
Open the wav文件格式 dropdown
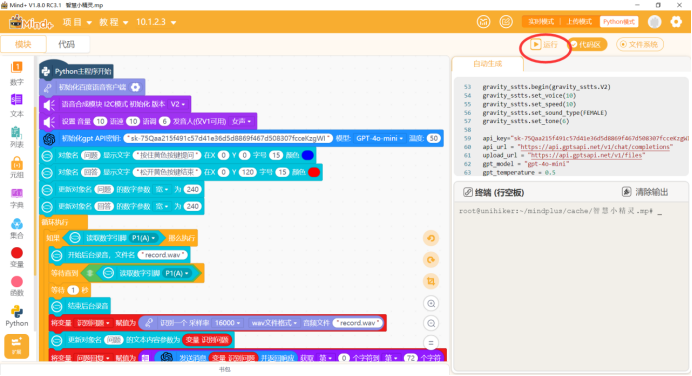pos(274,323)
